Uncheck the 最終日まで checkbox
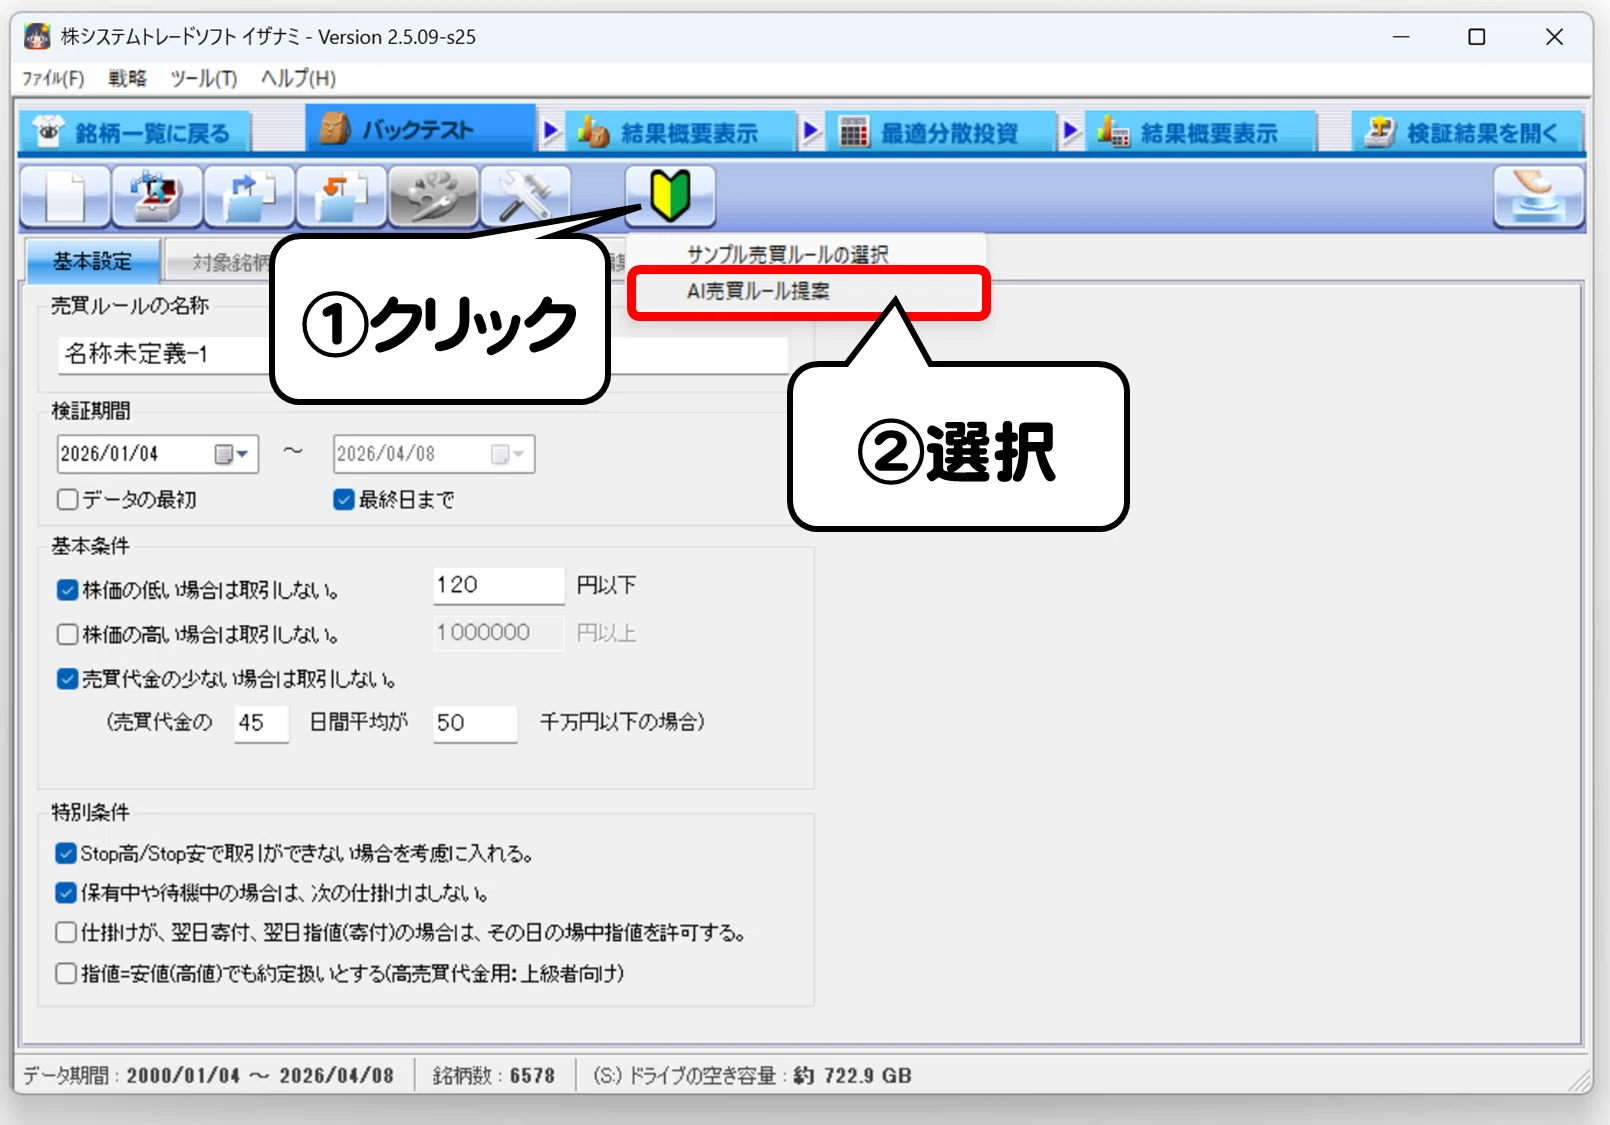The image size is (1610, 1125). [343, 499]
